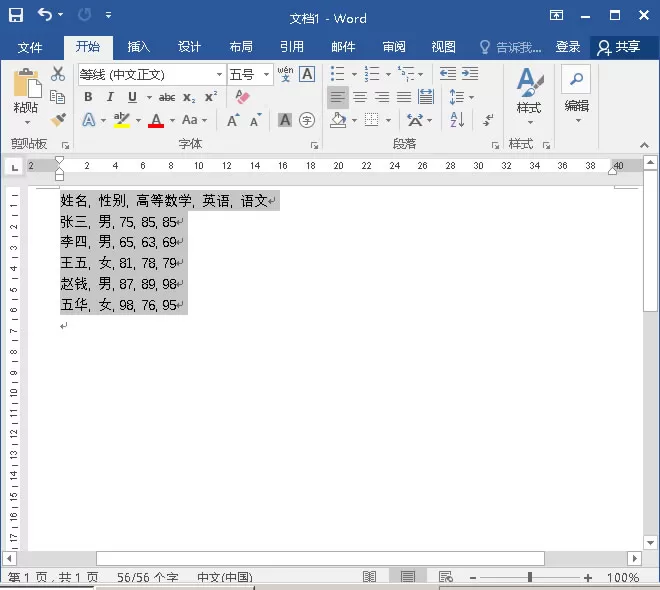Open the font size dropdown
Image resolution: width=660 pixels, height=590 pixels.
(266, 74)
